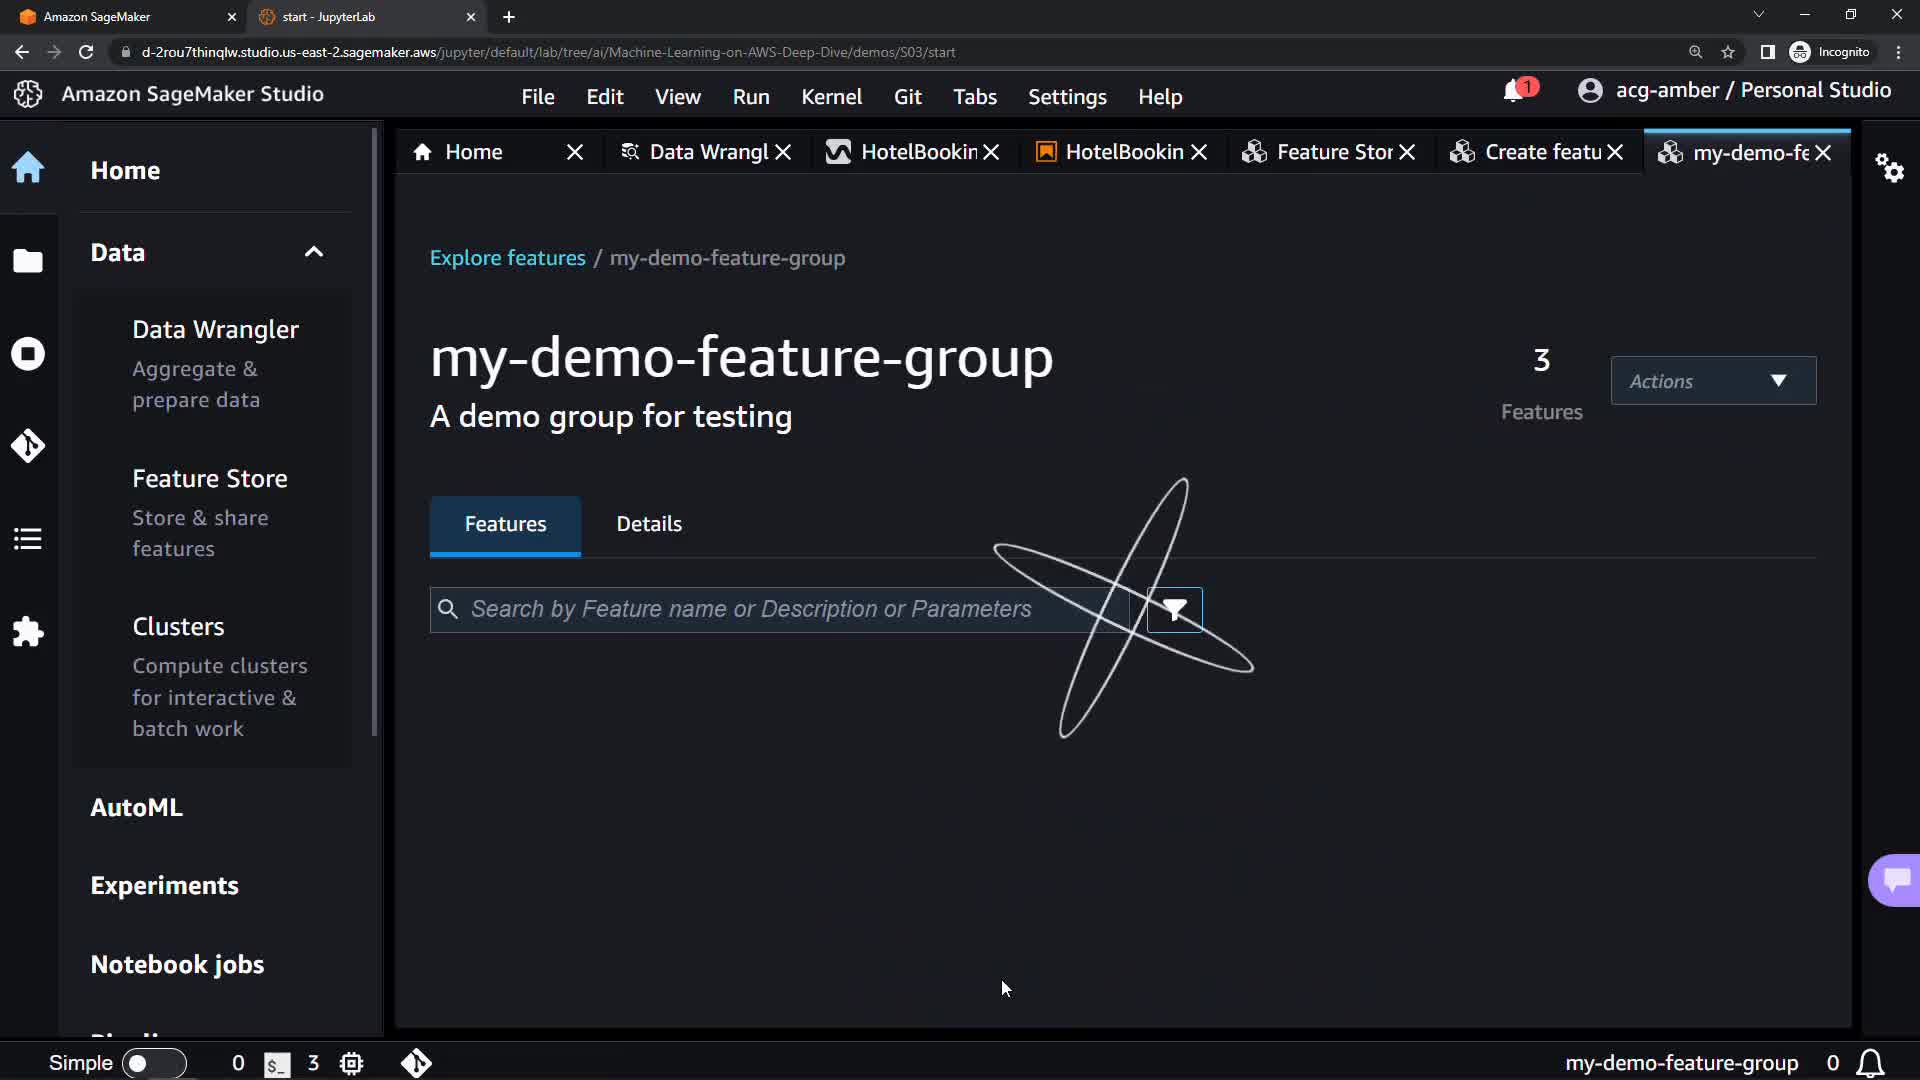1920x1080 pixels.
Task: Collapse the Data section chevron
Action: [x=314, y=252]
